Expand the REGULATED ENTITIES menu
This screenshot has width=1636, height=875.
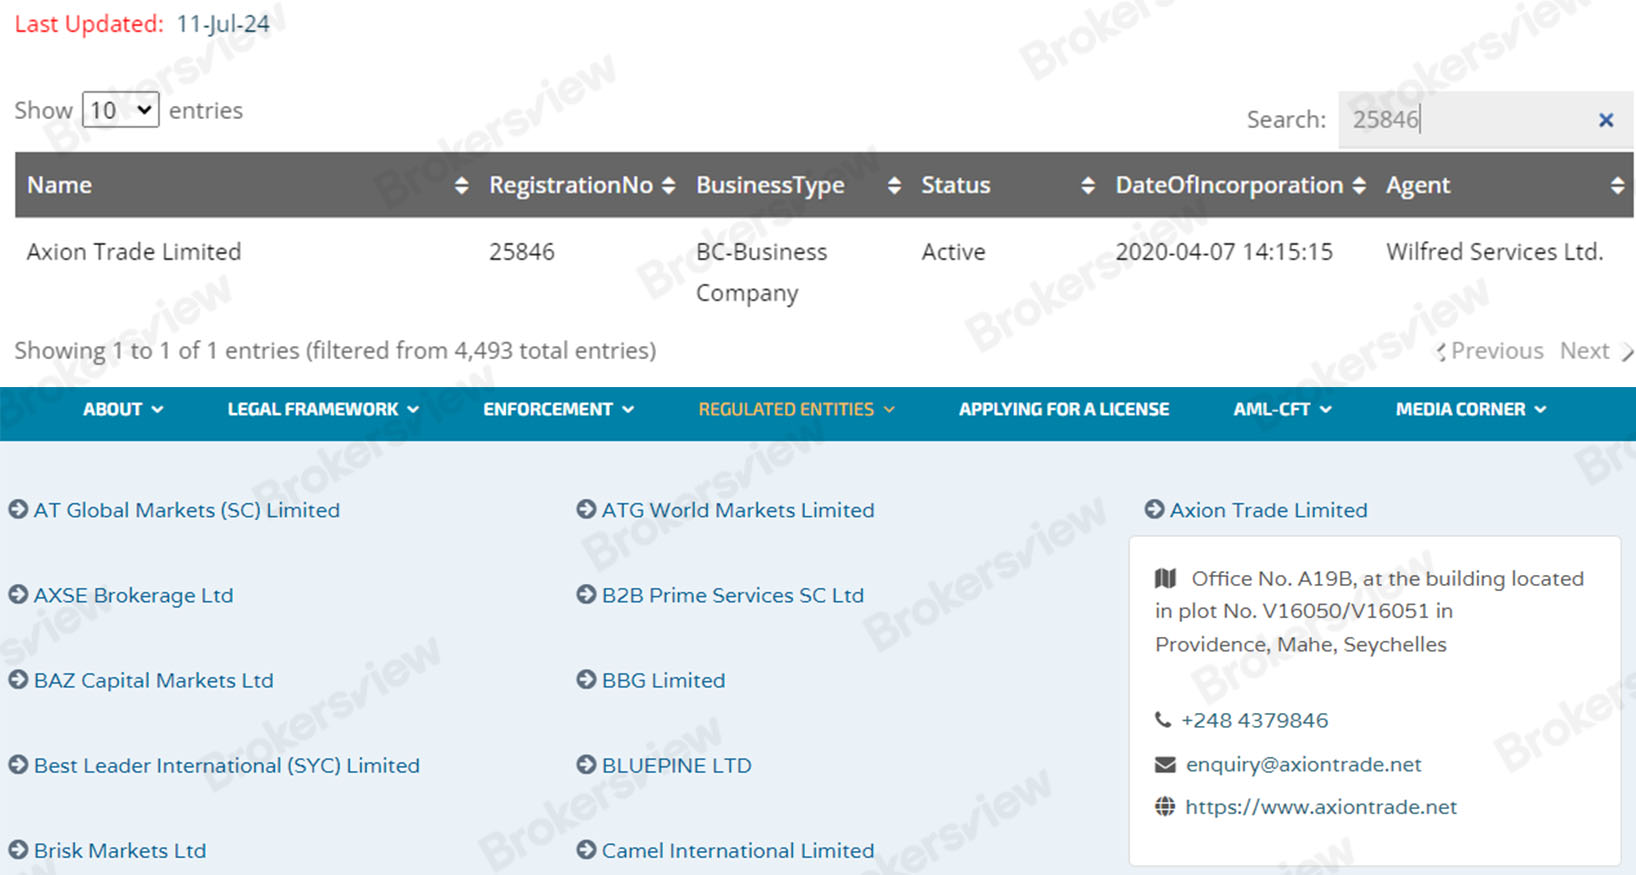[x=796, y=409]
